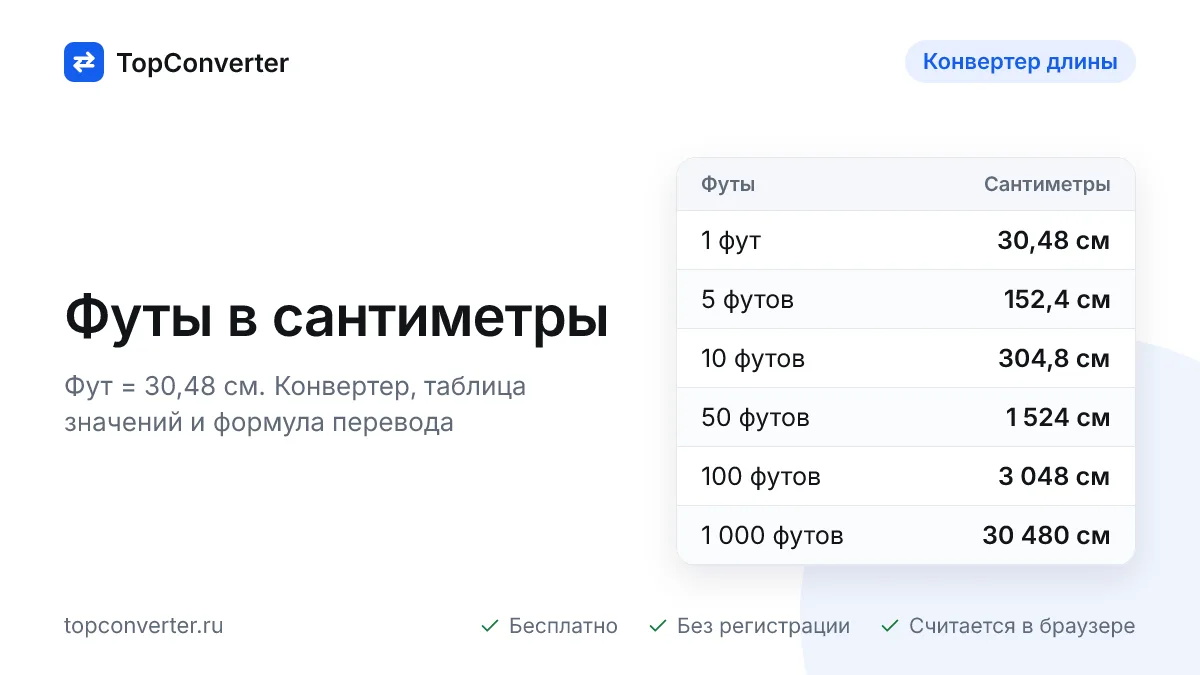Select the 3 048 см value
1200x675 pixels.
[x=1054, y=476]
